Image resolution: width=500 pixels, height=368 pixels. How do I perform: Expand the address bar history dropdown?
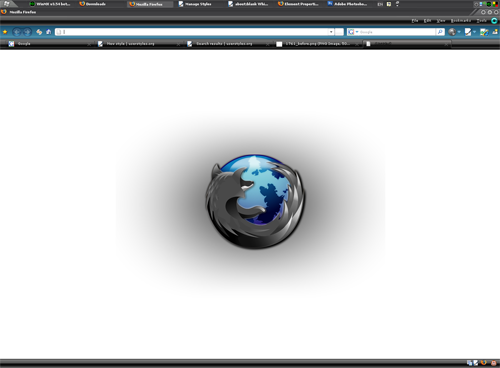click(x=331, y=32)
